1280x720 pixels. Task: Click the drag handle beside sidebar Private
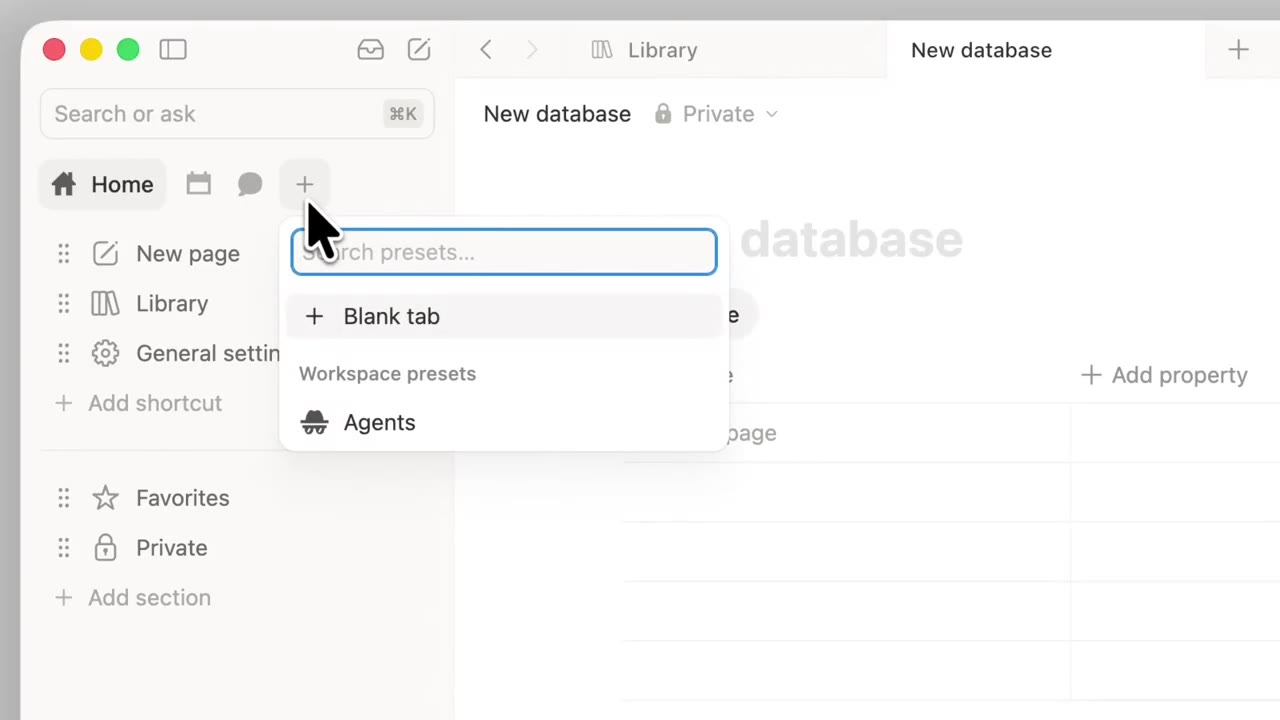pyautogui.click(x=64, y=548)
